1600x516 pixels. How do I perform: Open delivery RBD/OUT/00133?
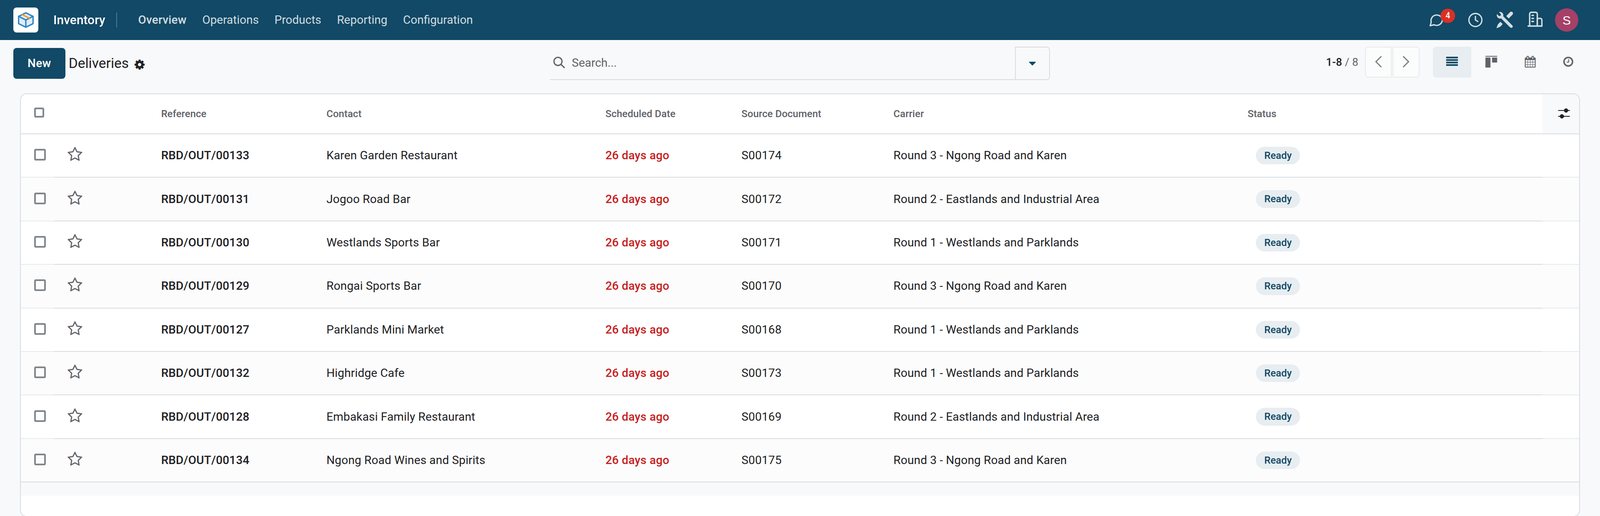[x=205, y=155]
